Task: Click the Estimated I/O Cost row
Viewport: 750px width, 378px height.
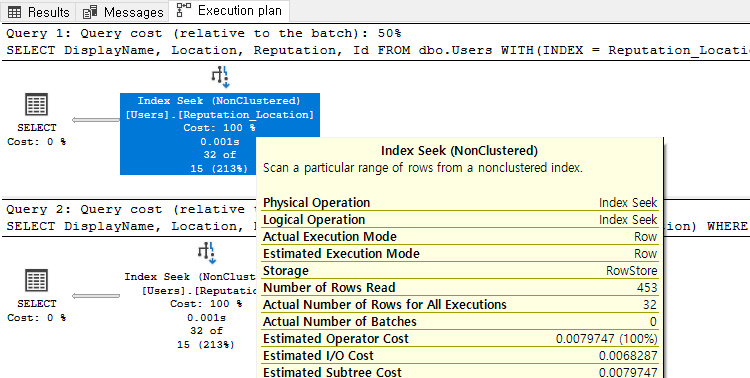Action: 460,356
